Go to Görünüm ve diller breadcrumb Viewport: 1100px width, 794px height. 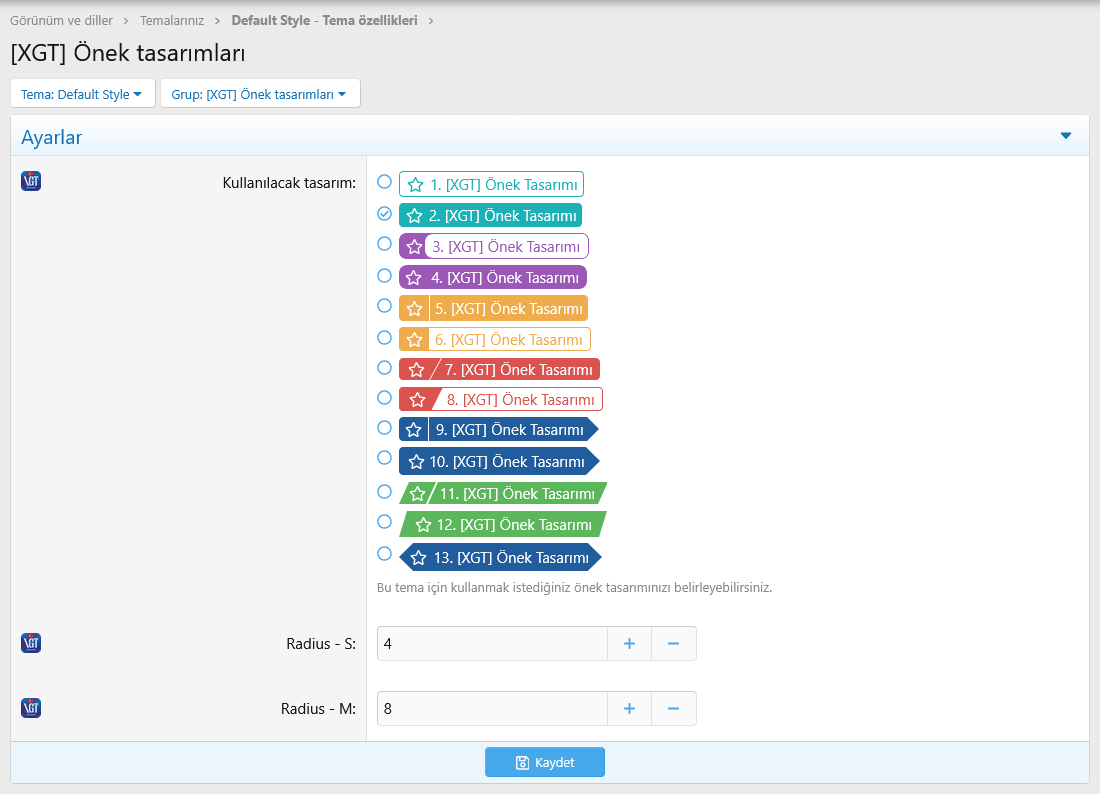pos(61,20)
